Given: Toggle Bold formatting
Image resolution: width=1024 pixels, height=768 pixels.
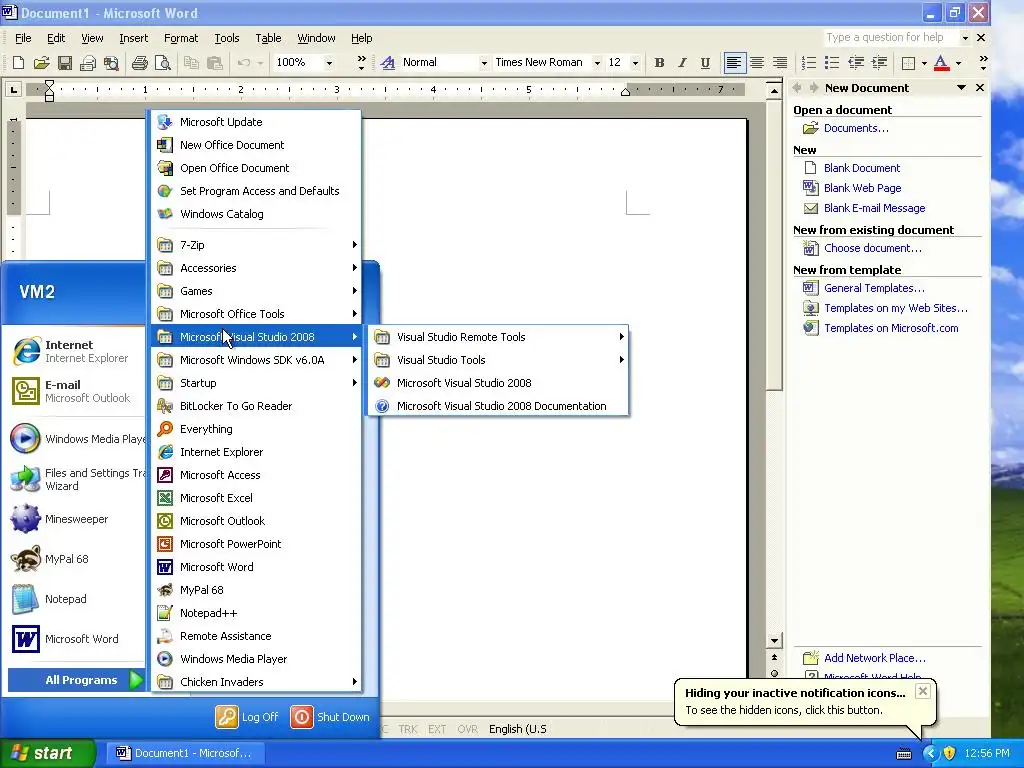Looking at the screenshot, I should point(659,63).
